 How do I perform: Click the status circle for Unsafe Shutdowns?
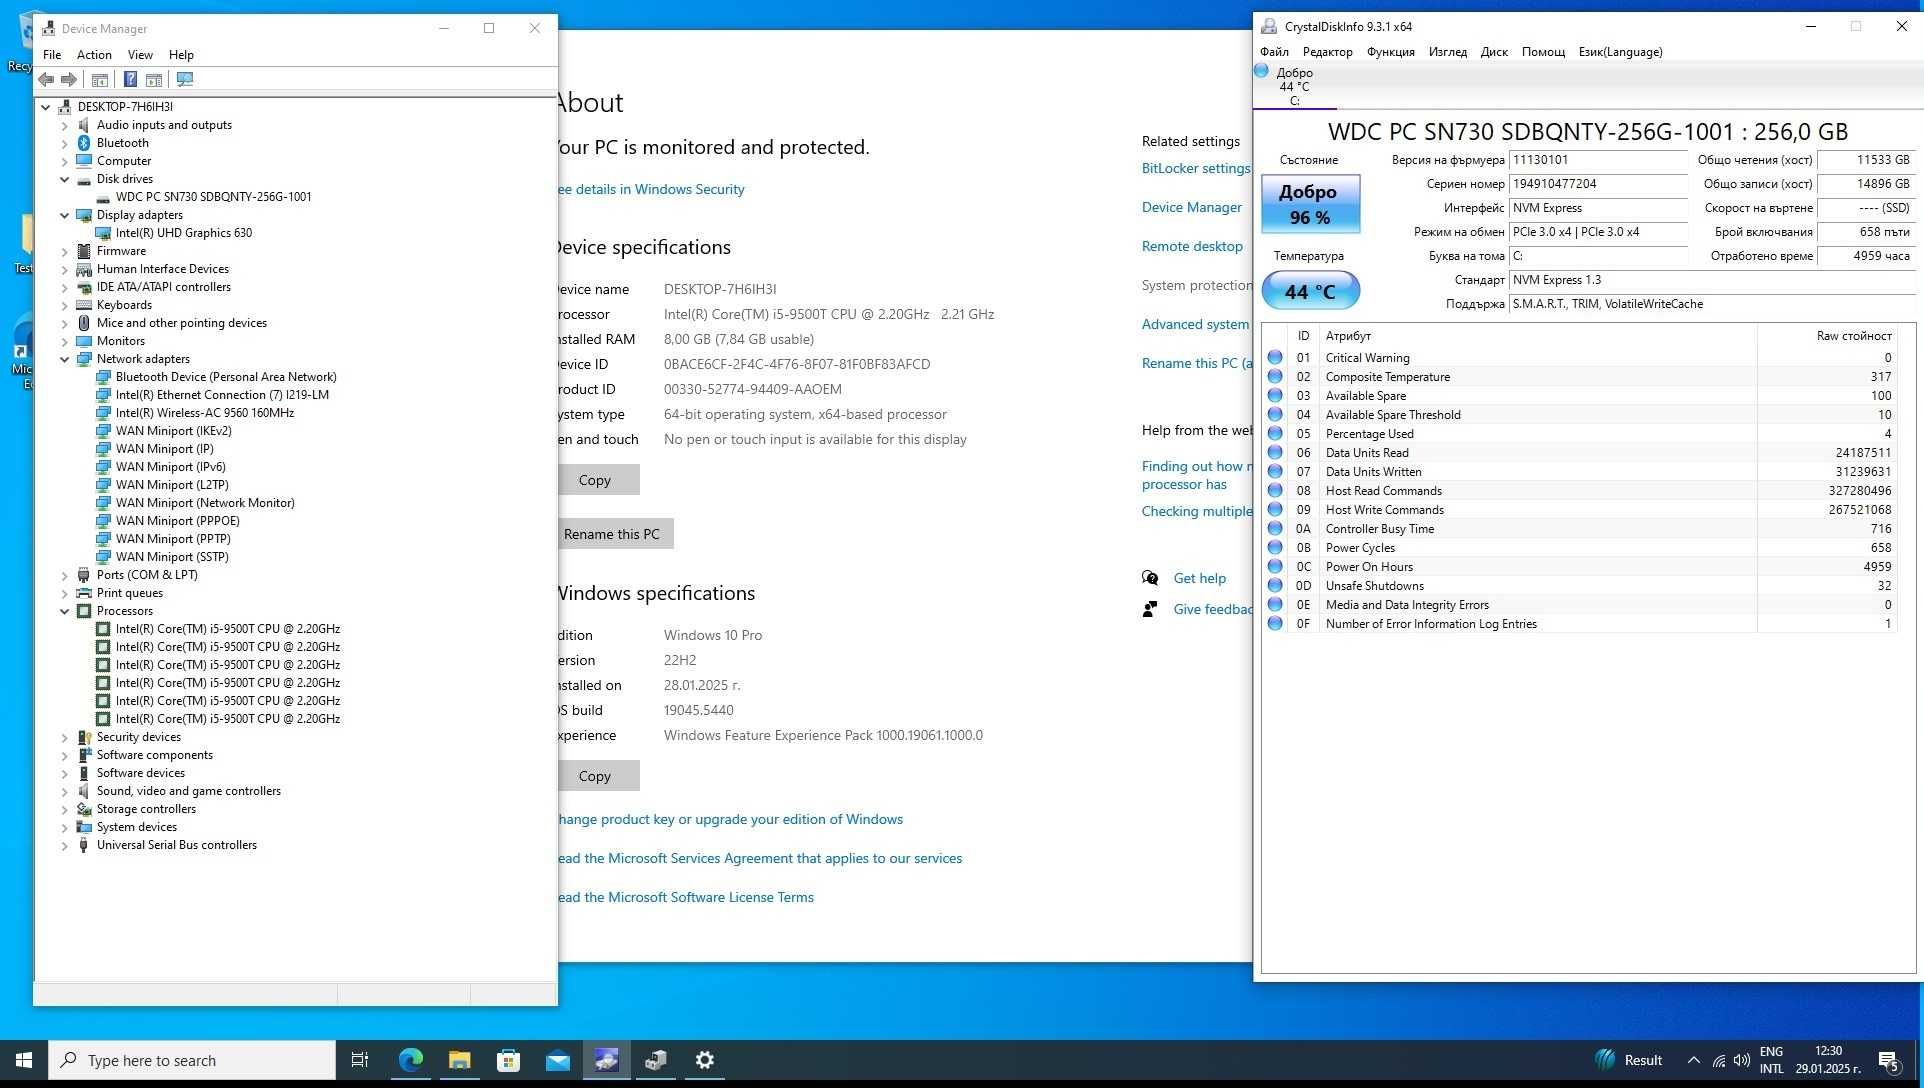[1275, 585]
